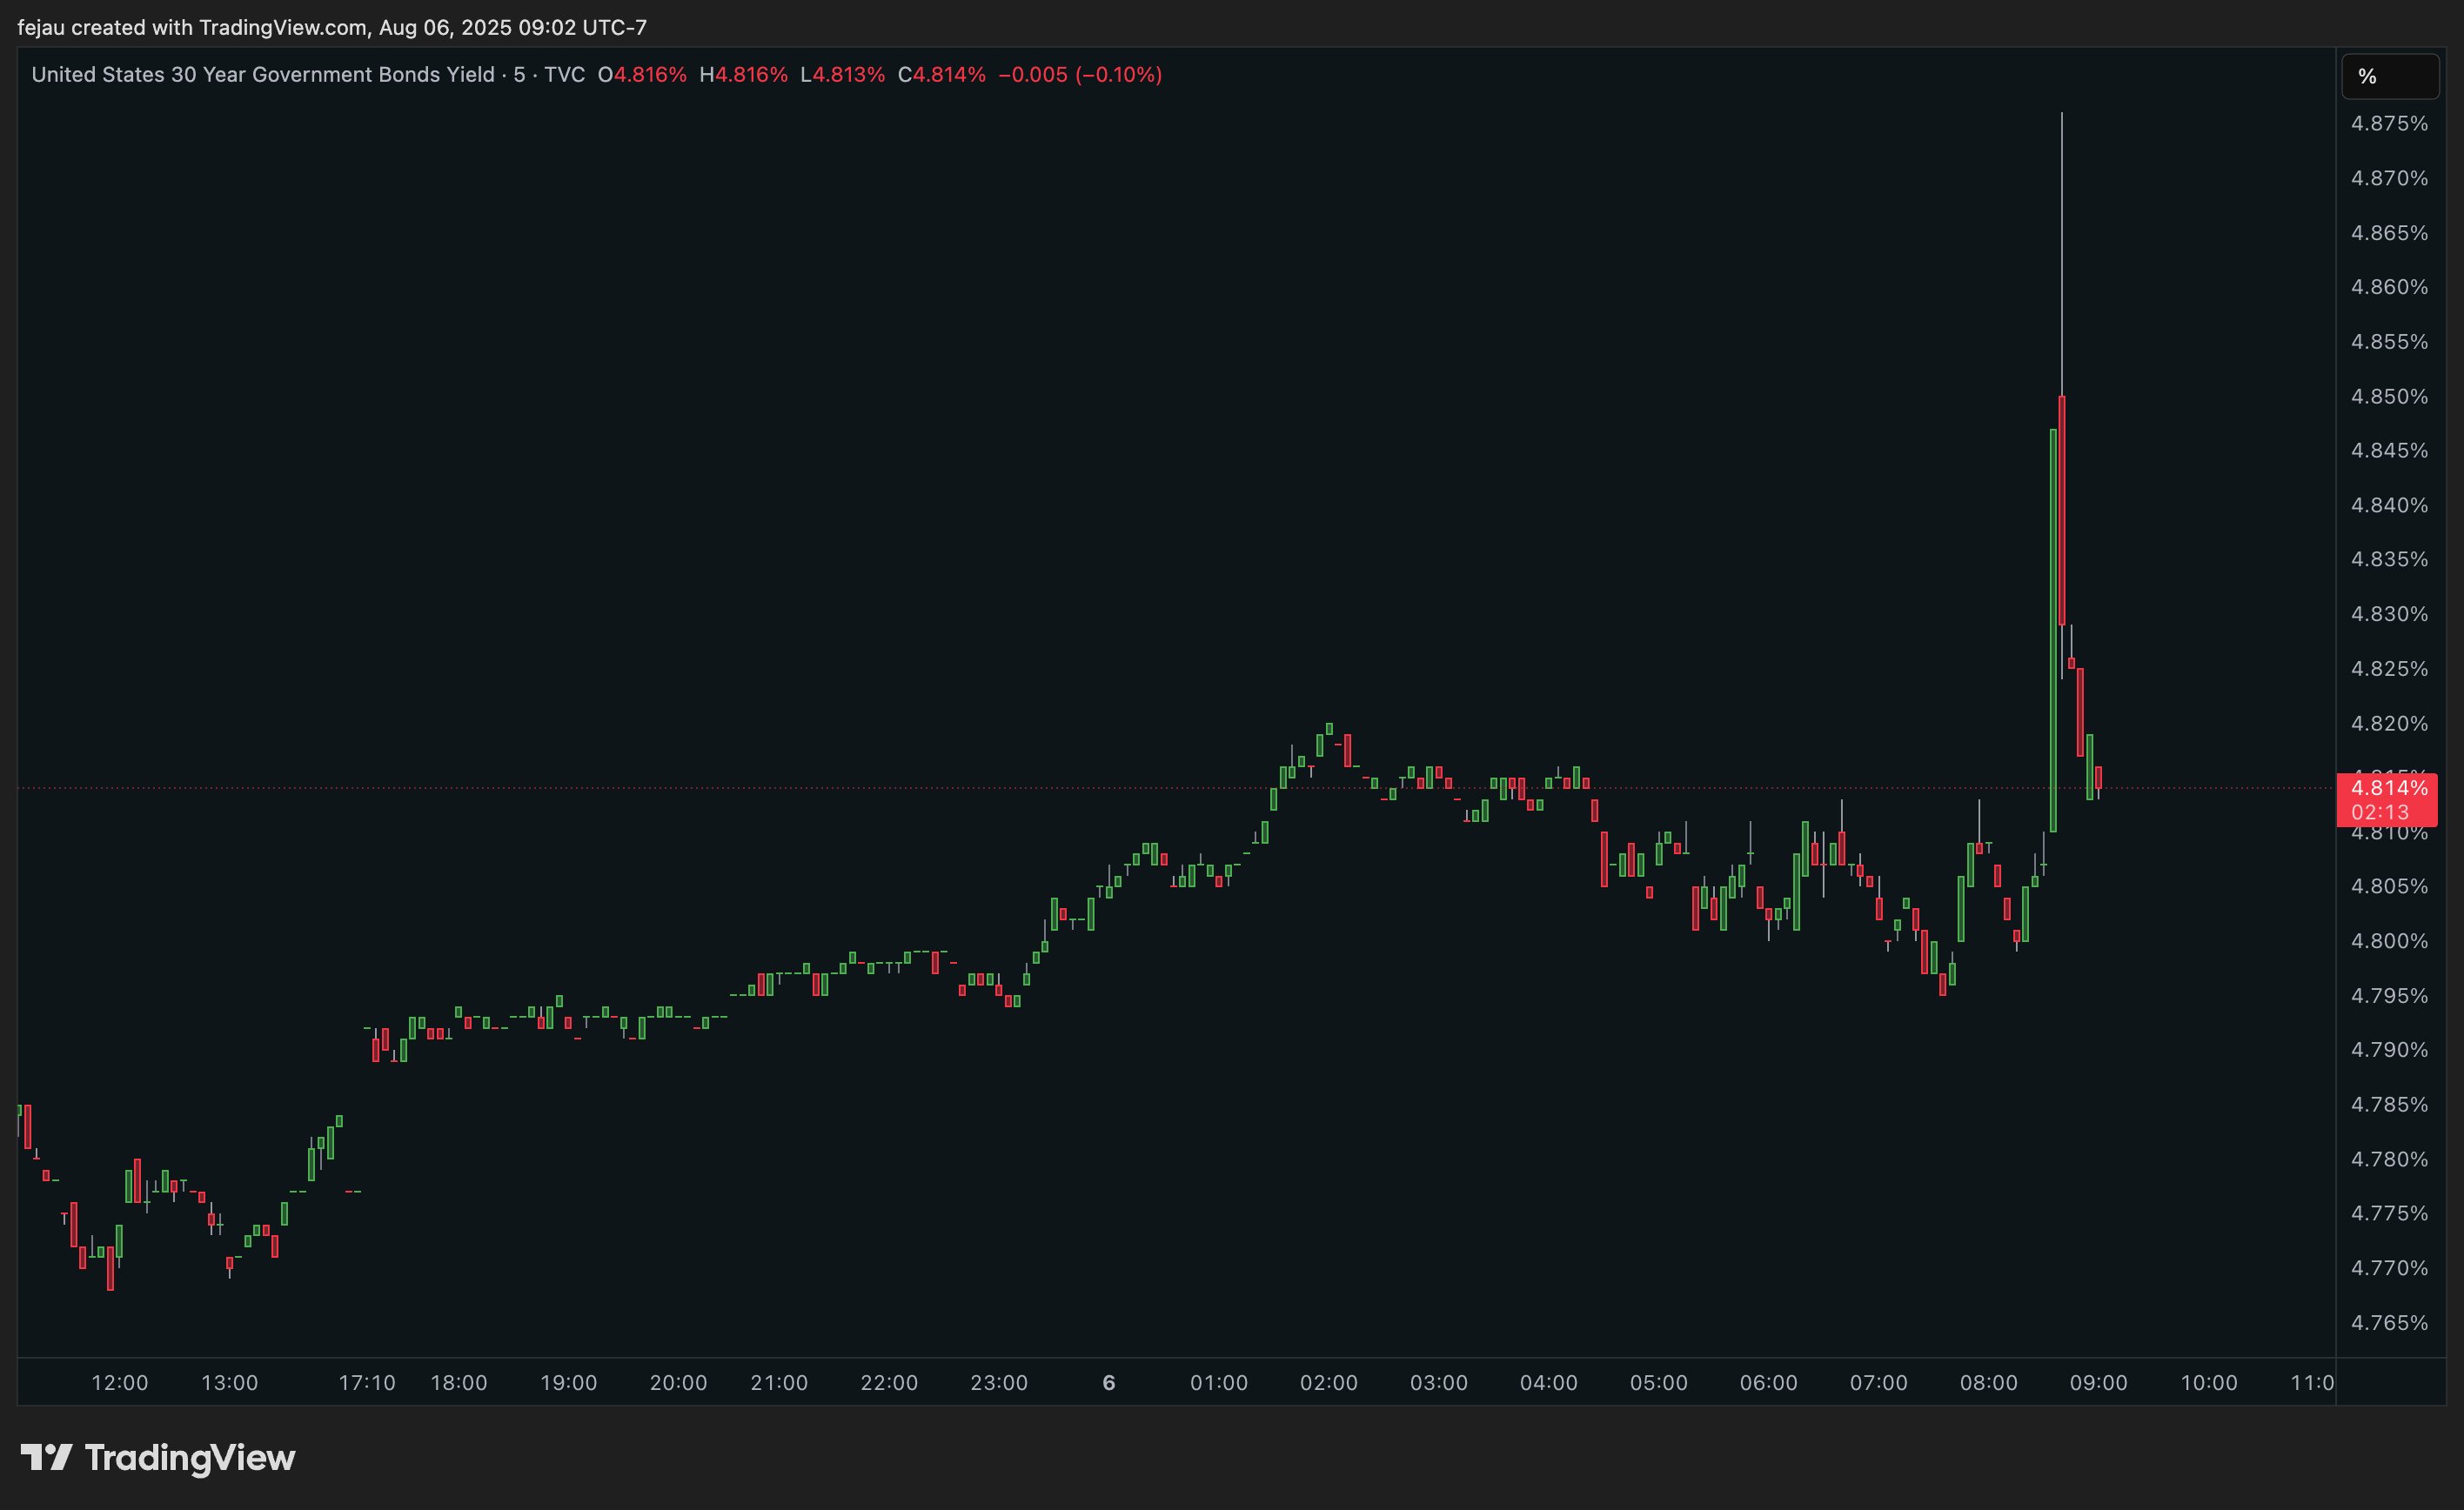2464x1510 pixels.
Task: Click the 4.830% price axis label
Action: pyautogui.click(x=2389, y=614)
